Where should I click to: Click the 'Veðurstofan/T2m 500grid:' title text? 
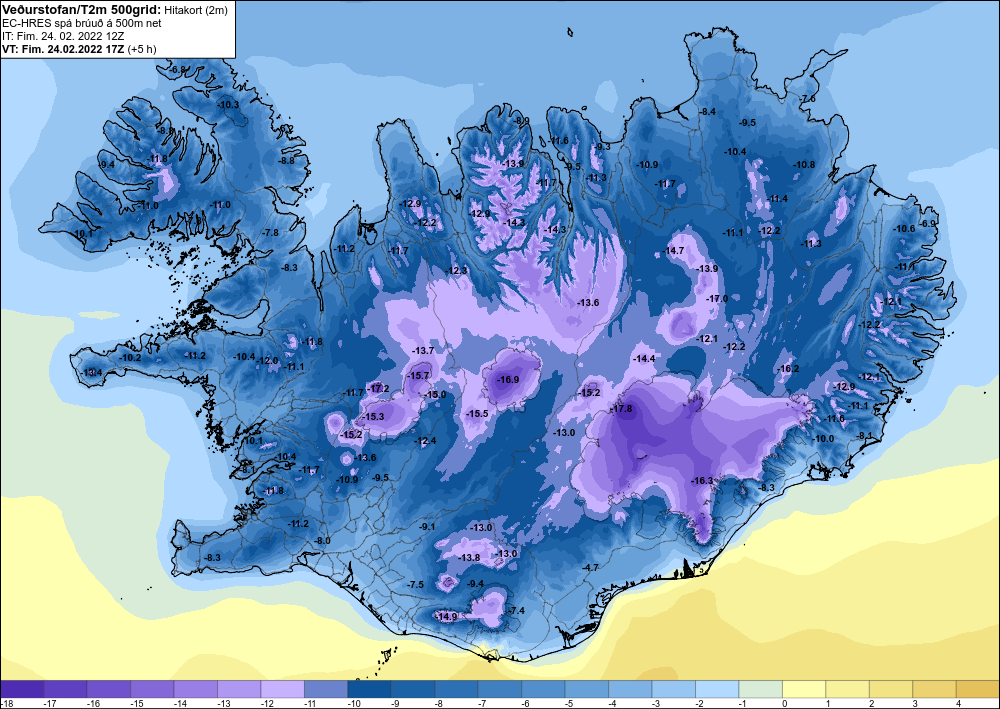pos(82,10)
